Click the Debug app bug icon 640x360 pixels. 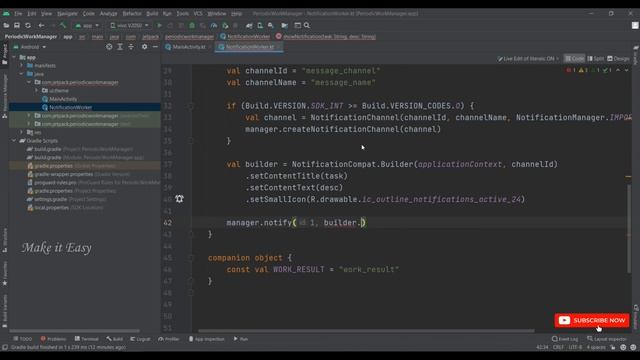click(192, 25)
